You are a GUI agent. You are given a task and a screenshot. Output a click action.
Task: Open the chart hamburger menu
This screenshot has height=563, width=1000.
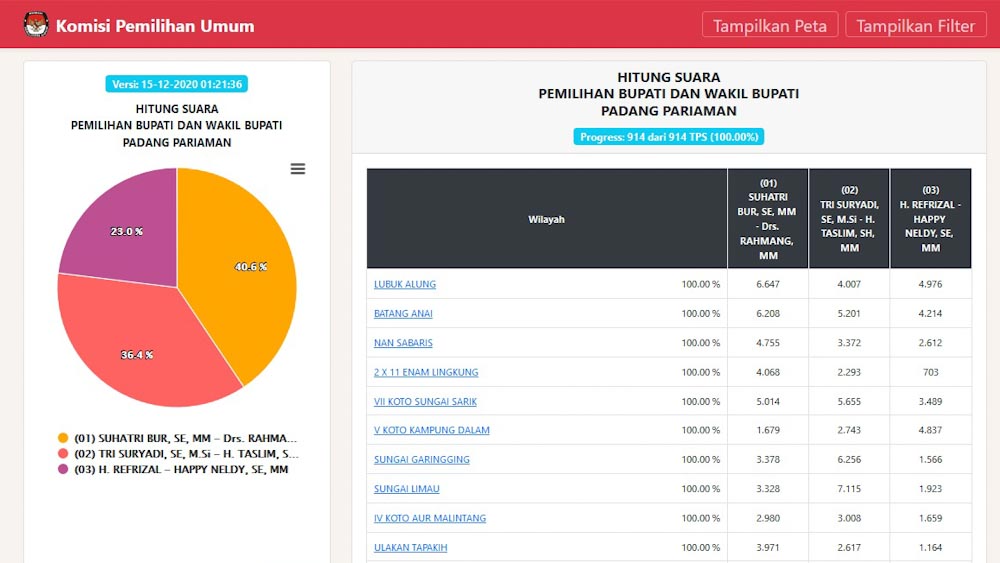tap(297, 169)
